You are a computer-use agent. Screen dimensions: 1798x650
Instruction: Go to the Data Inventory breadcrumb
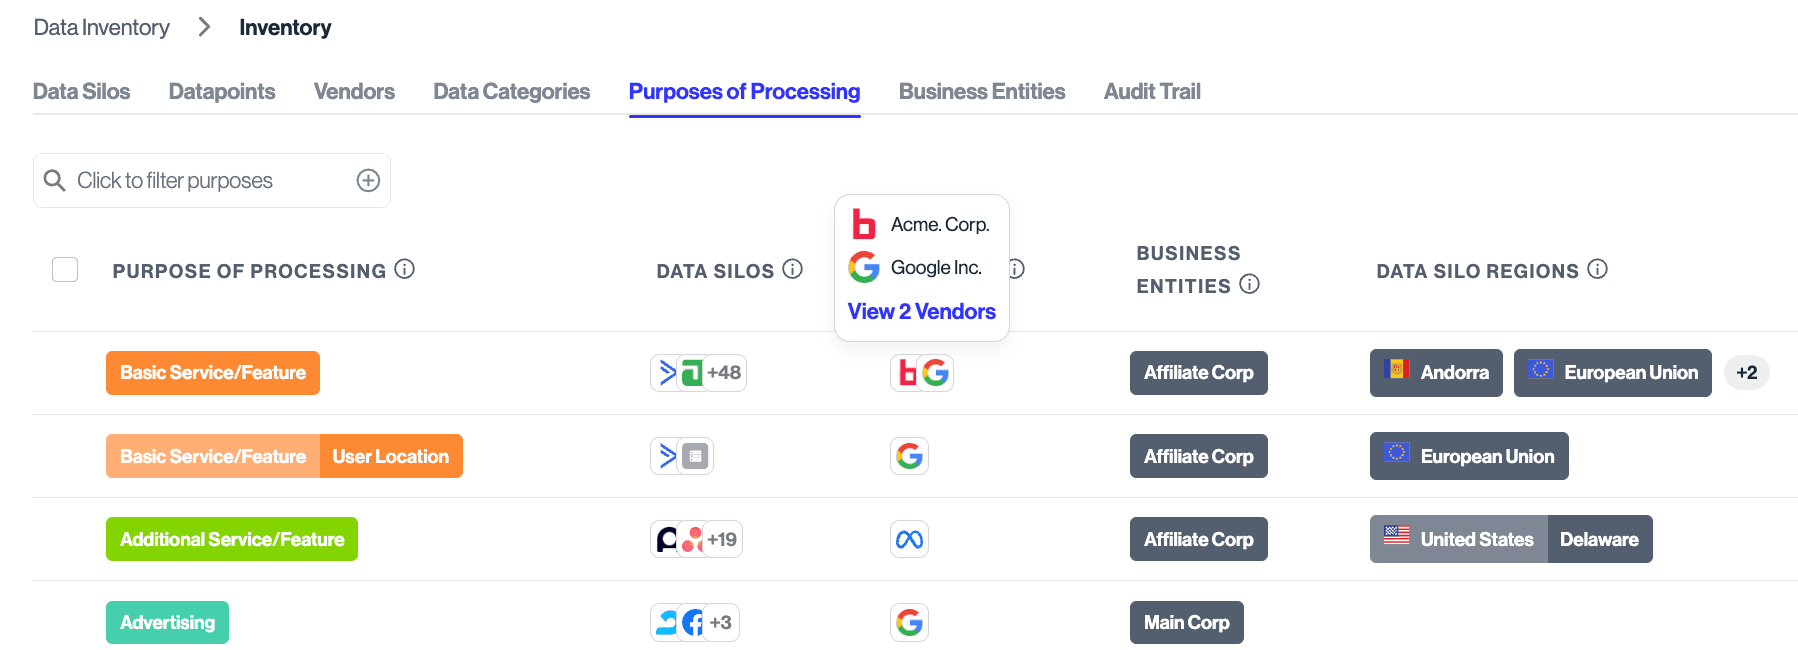coord(101,27)
